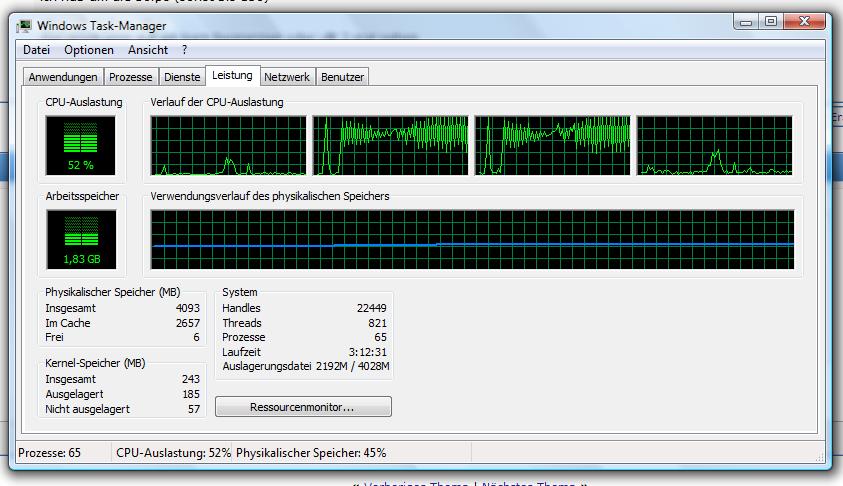Minimize the Task-Manager window

click(x=746, y=22)
